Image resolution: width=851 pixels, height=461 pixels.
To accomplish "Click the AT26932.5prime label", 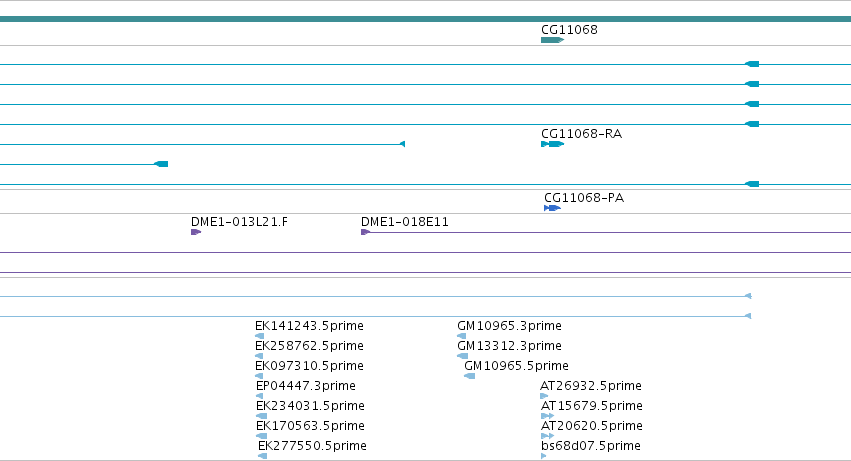I will 591,386.
